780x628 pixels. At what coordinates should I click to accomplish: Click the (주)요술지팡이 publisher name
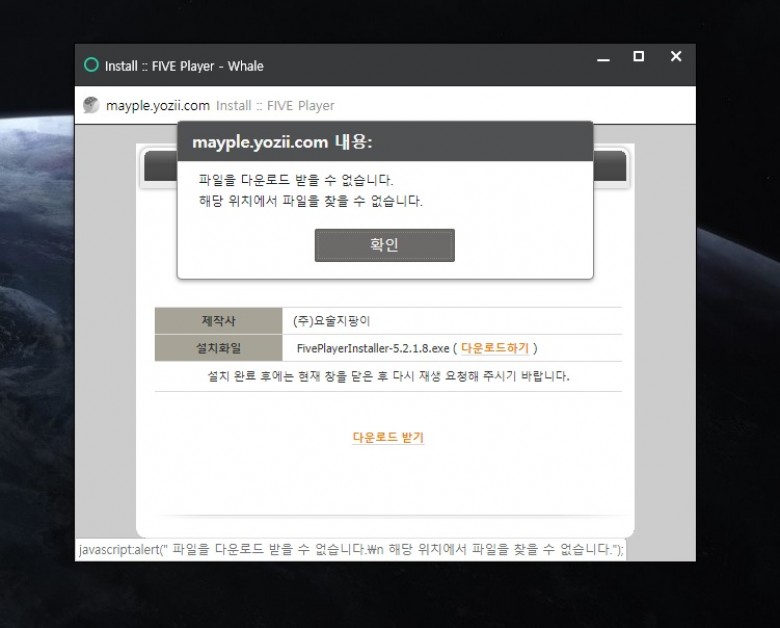click(x=325, y=321)
